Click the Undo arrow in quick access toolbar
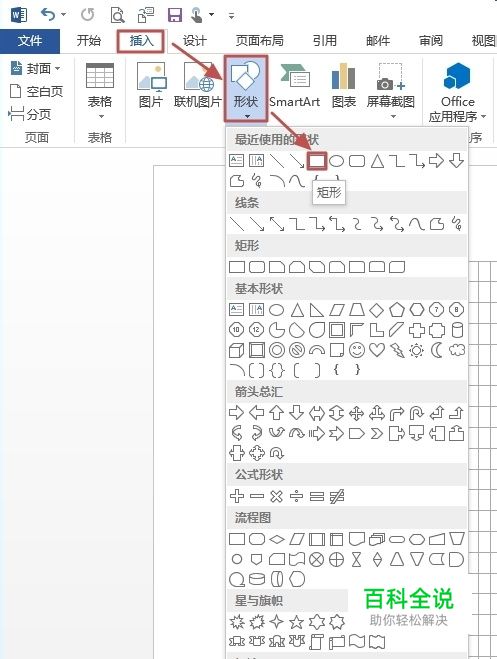The image size is (497, 659). coord(48,15)
